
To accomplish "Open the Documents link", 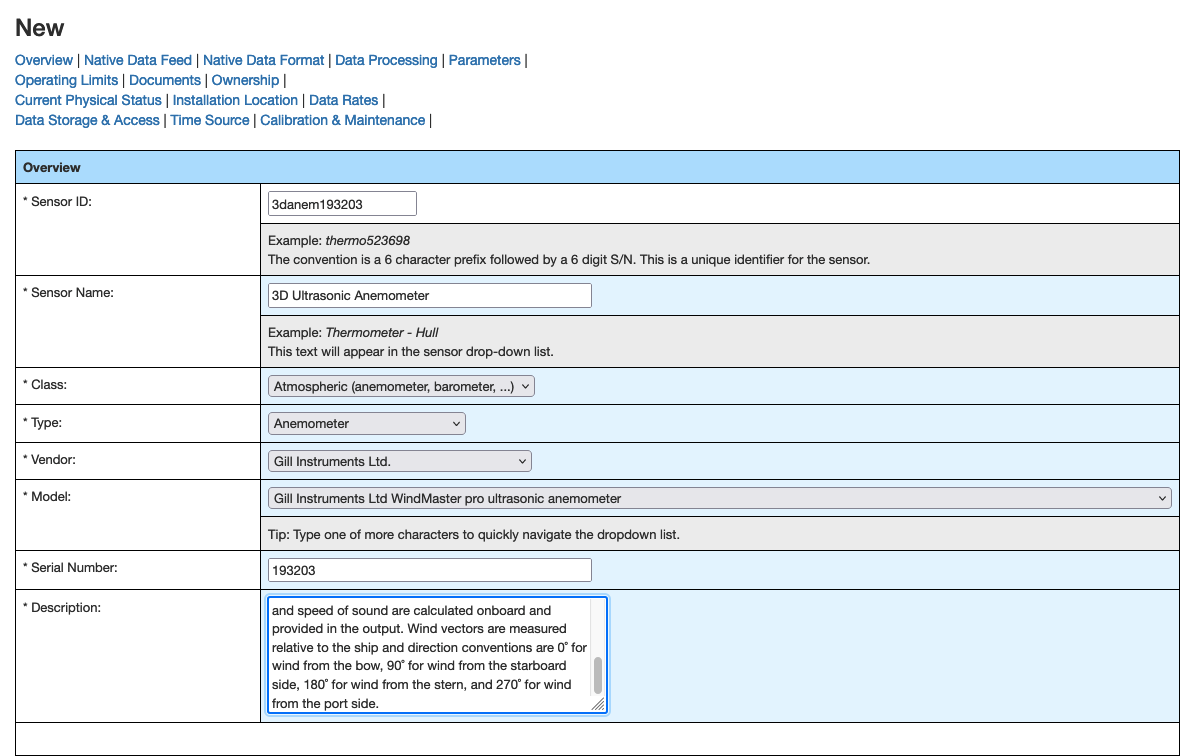I will (x=164, y=80).
